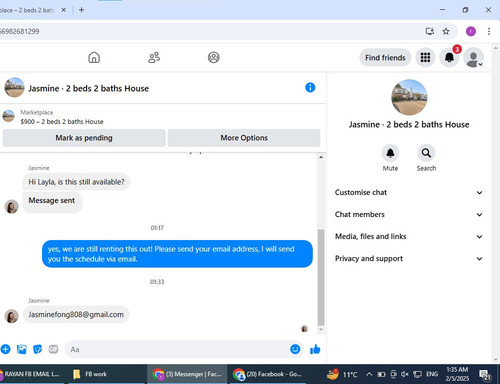
Task: Click the 'Jasmine · 2 beds 2 baths House' chat title
Action: 88,88
